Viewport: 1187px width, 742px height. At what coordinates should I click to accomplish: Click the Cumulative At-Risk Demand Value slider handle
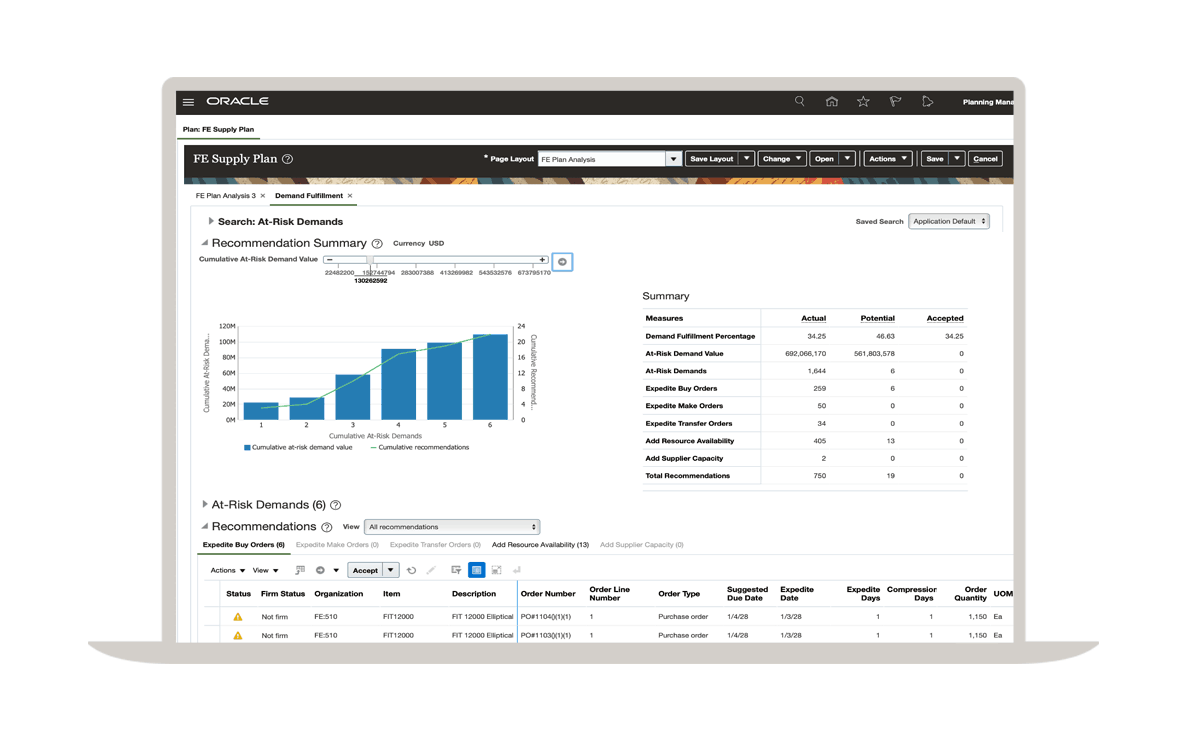pos(369,260)
